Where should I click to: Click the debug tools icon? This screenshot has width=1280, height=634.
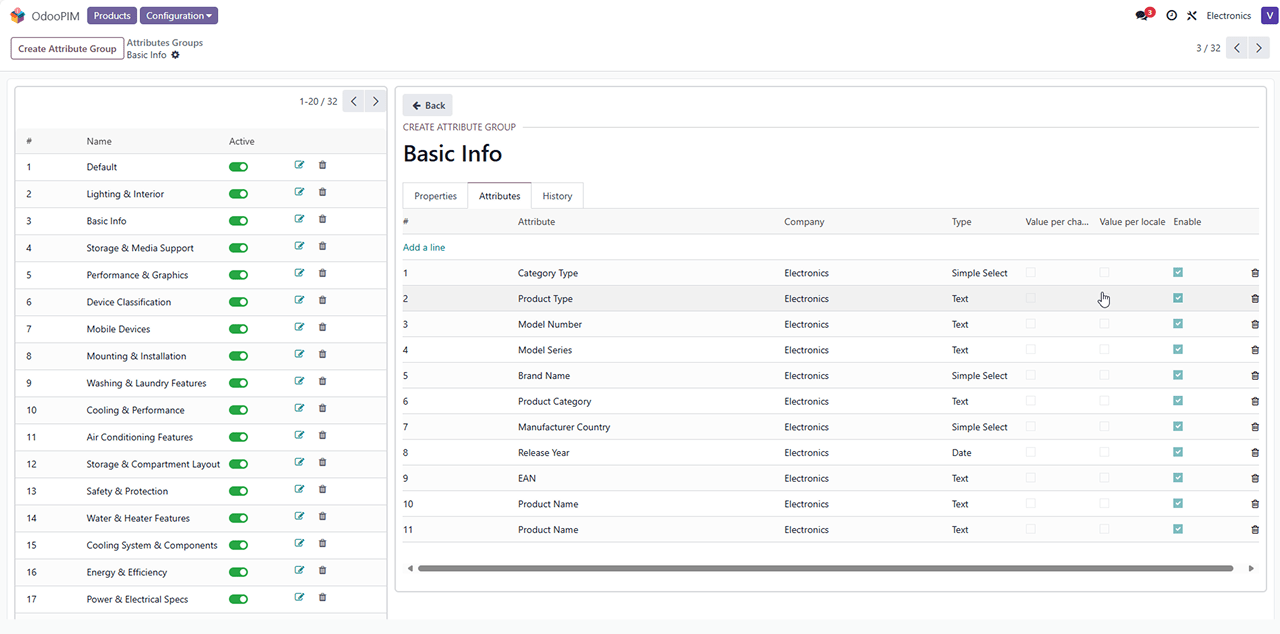[x=1191, y=16]
